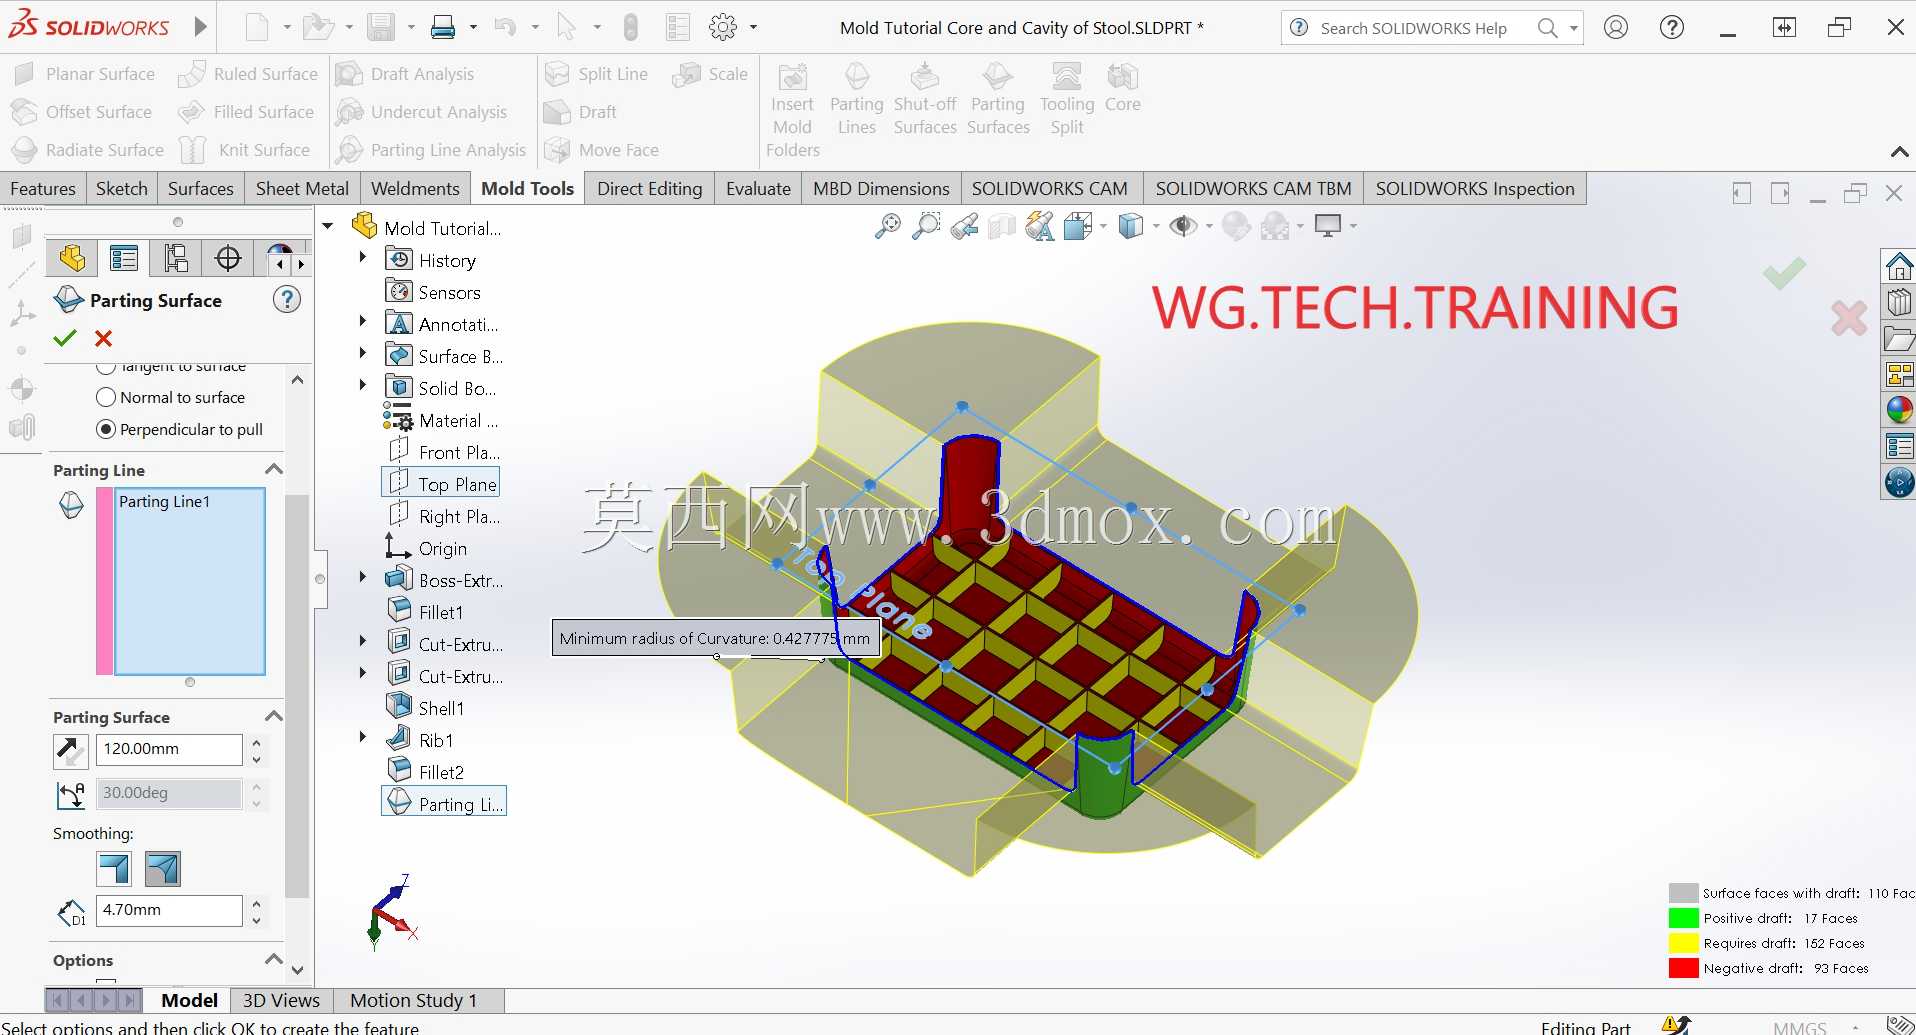
Task: Click Edit Appearance sphere icon
Action: point(1236,226)
